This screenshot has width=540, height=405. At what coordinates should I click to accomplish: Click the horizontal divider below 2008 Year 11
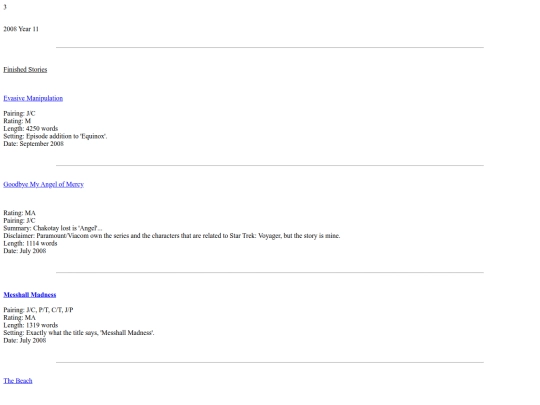270,48
